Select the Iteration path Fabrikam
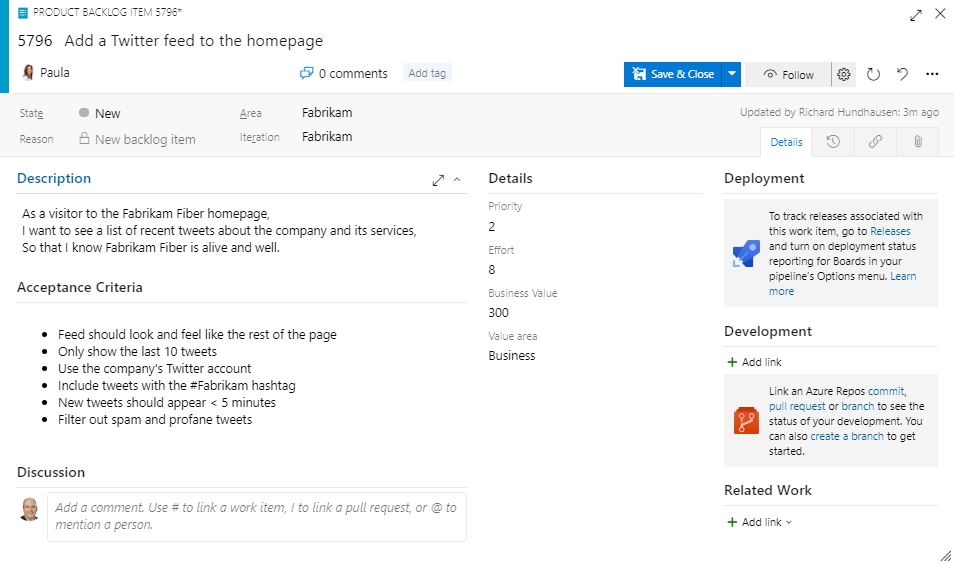The width and height of the screenshot is (954, 564). (x=327, y=137)
